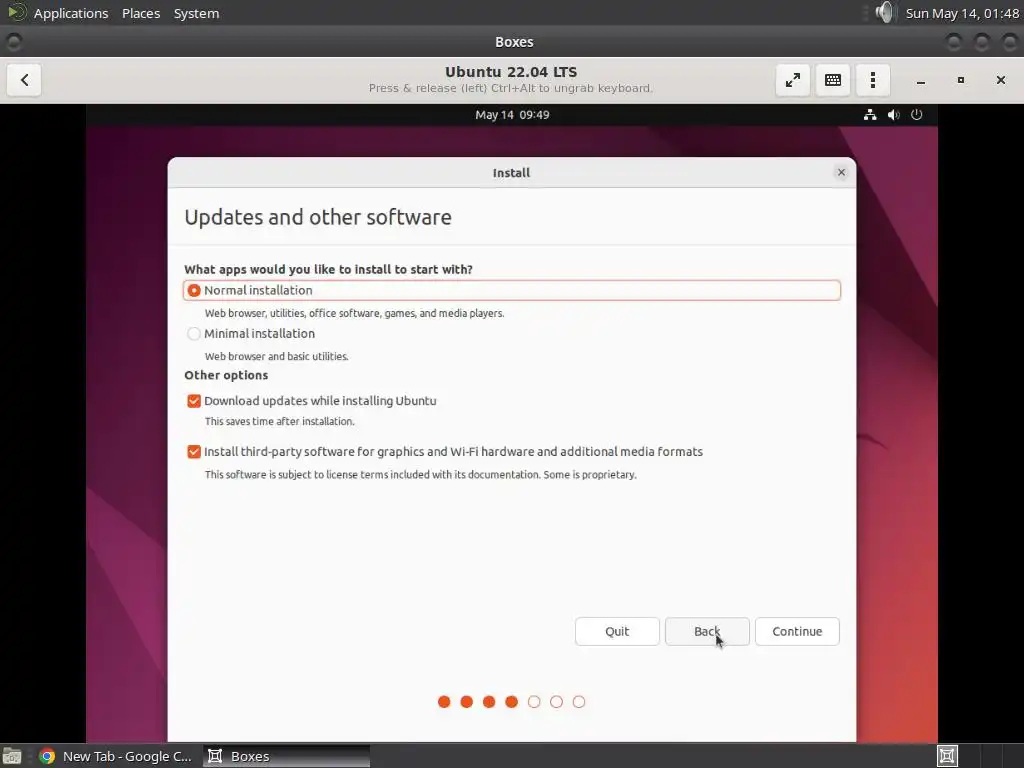1024x768 pixels.
Task: Click the Back button in installer
Action: 707,632
